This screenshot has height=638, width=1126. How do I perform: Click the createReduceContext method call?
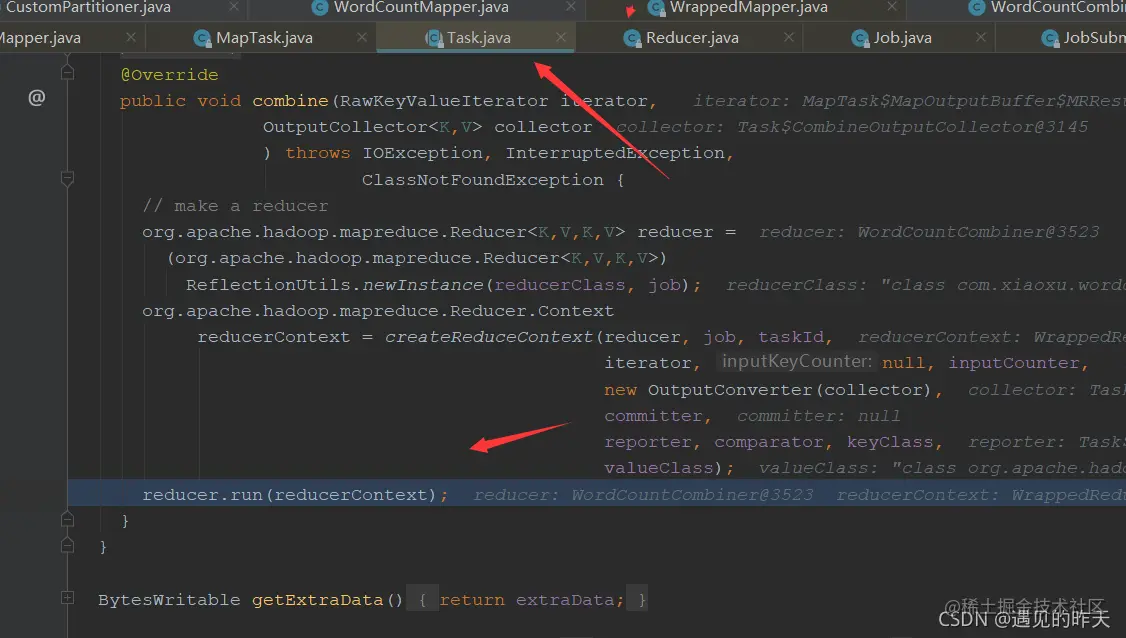click(x=488, y=337)
